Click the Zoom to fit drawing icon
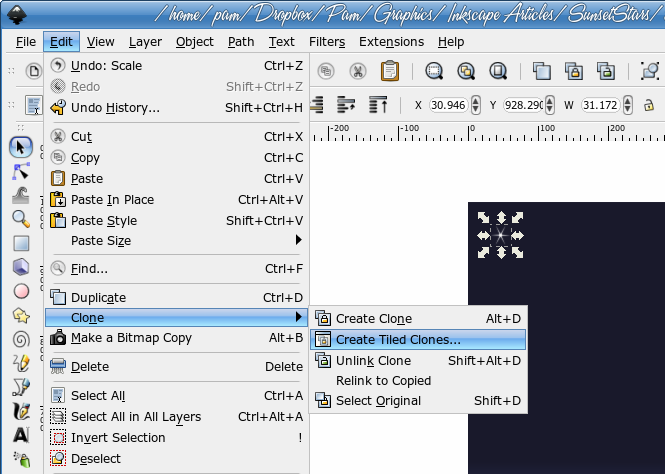The height and width of the screenshot is (474, 665). coord(466,71)
